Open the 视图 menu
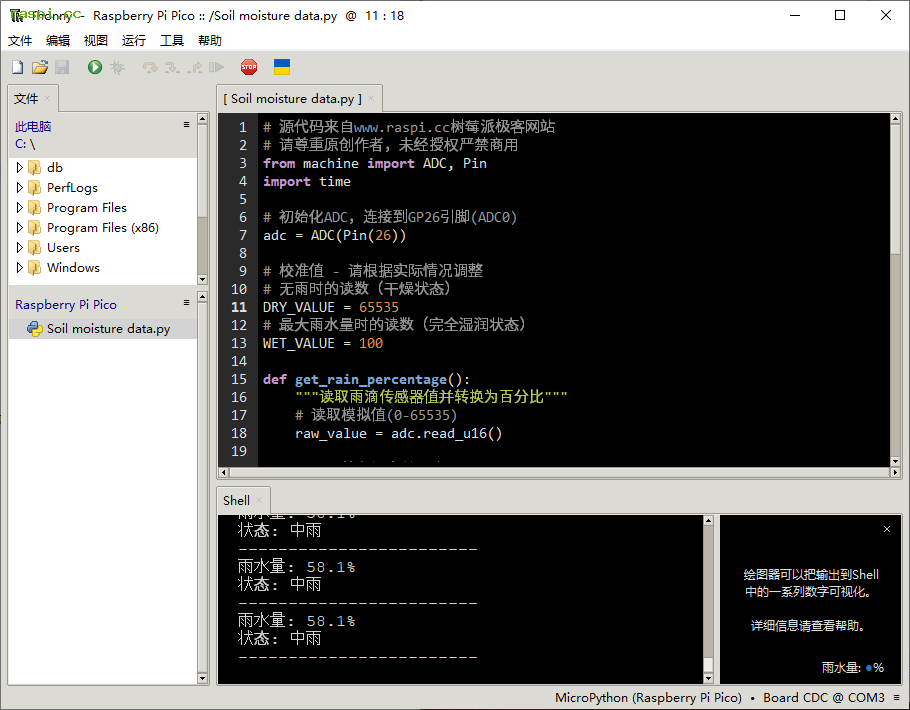The width and height of the screenshot is (910, 710). click(96, 41)
